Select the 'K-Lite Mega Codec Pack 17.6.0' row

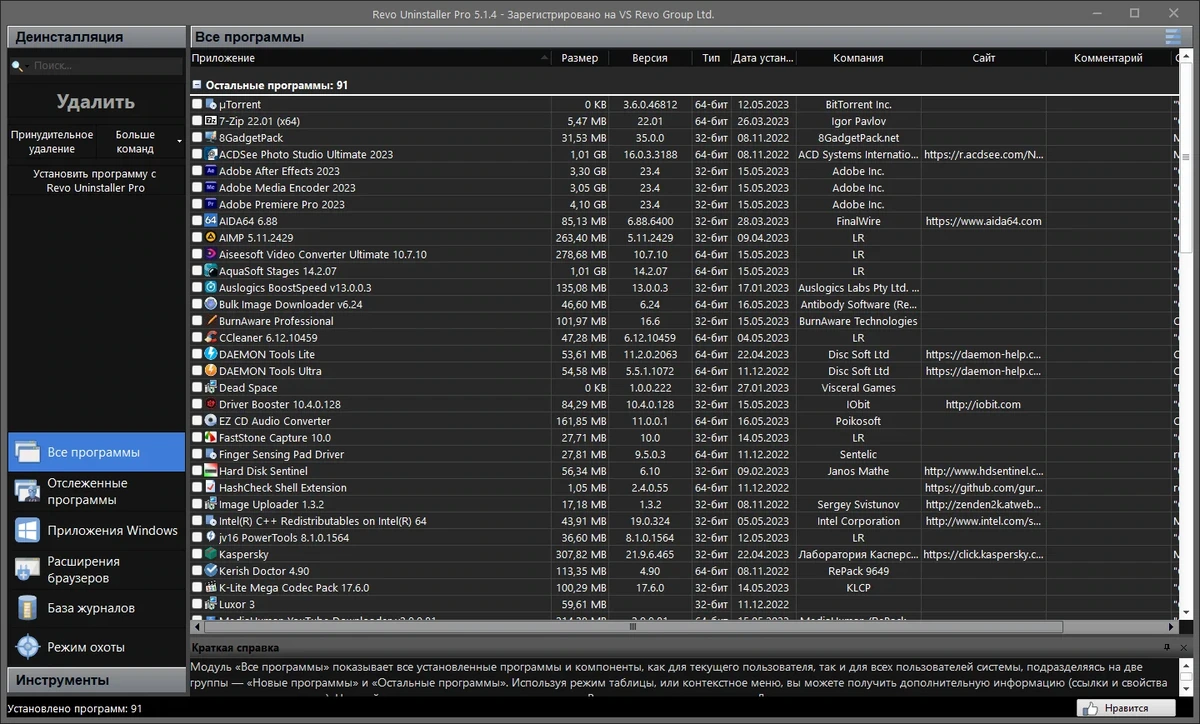685,588
